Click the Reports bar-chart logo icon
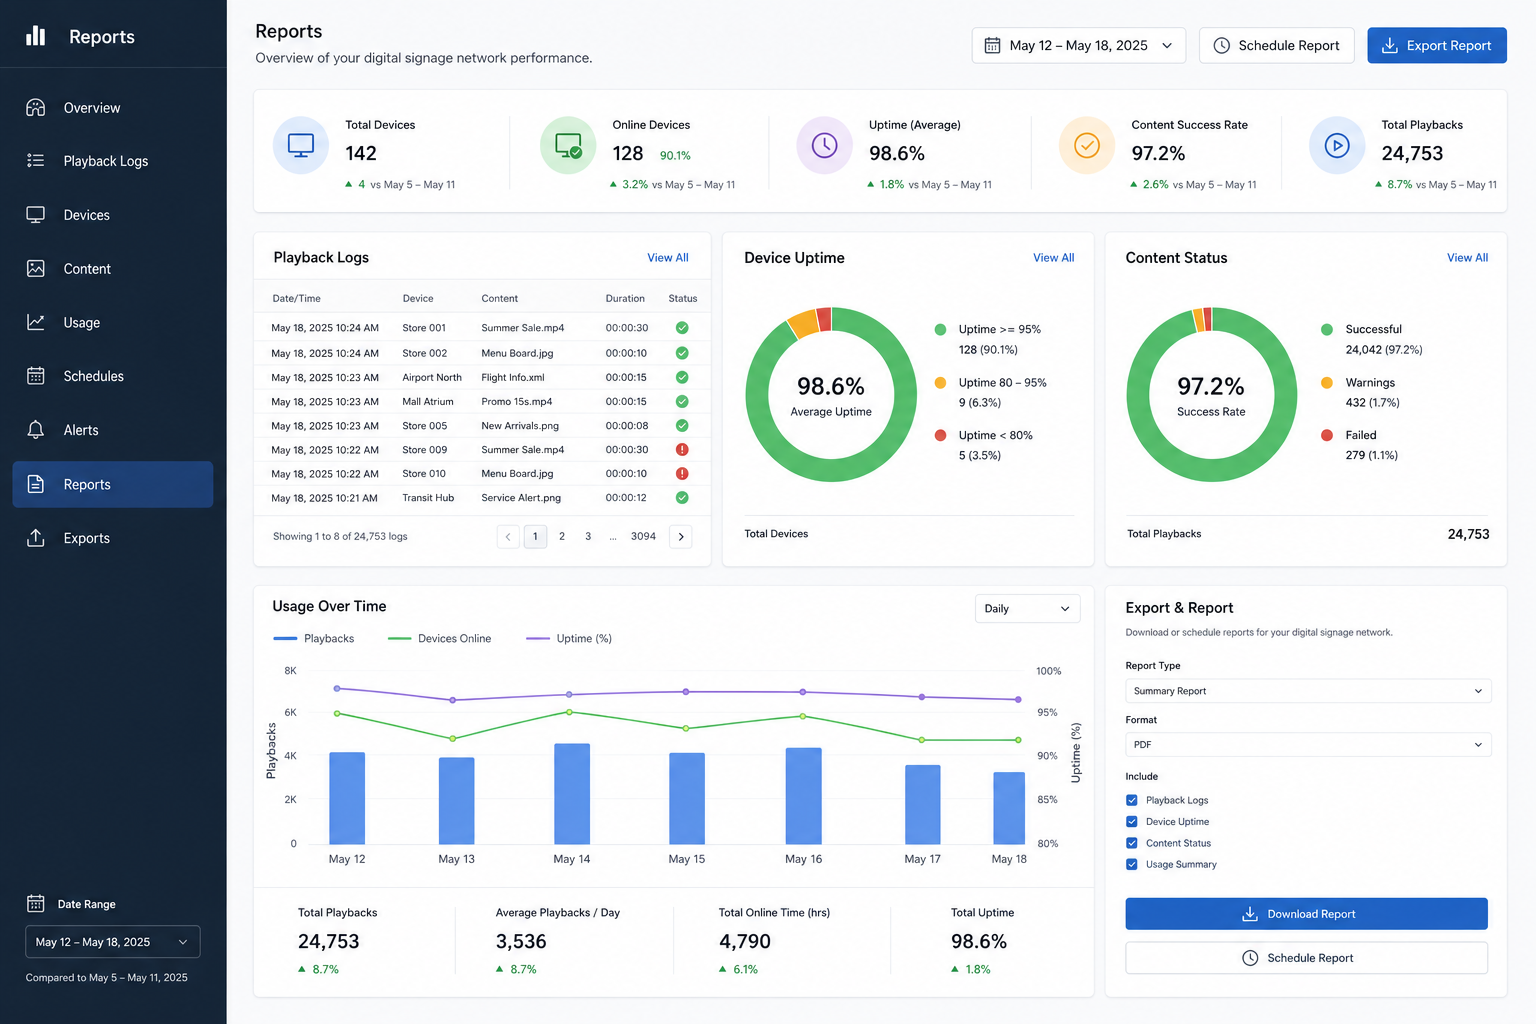 36,36
